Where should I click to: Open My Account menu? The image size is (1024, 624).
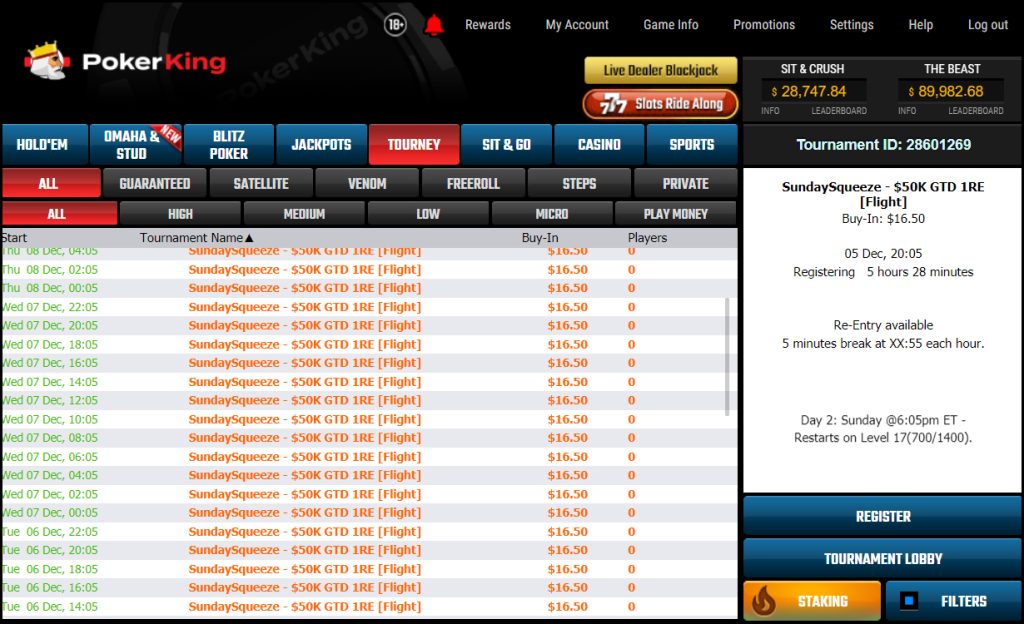pos(577,25)
